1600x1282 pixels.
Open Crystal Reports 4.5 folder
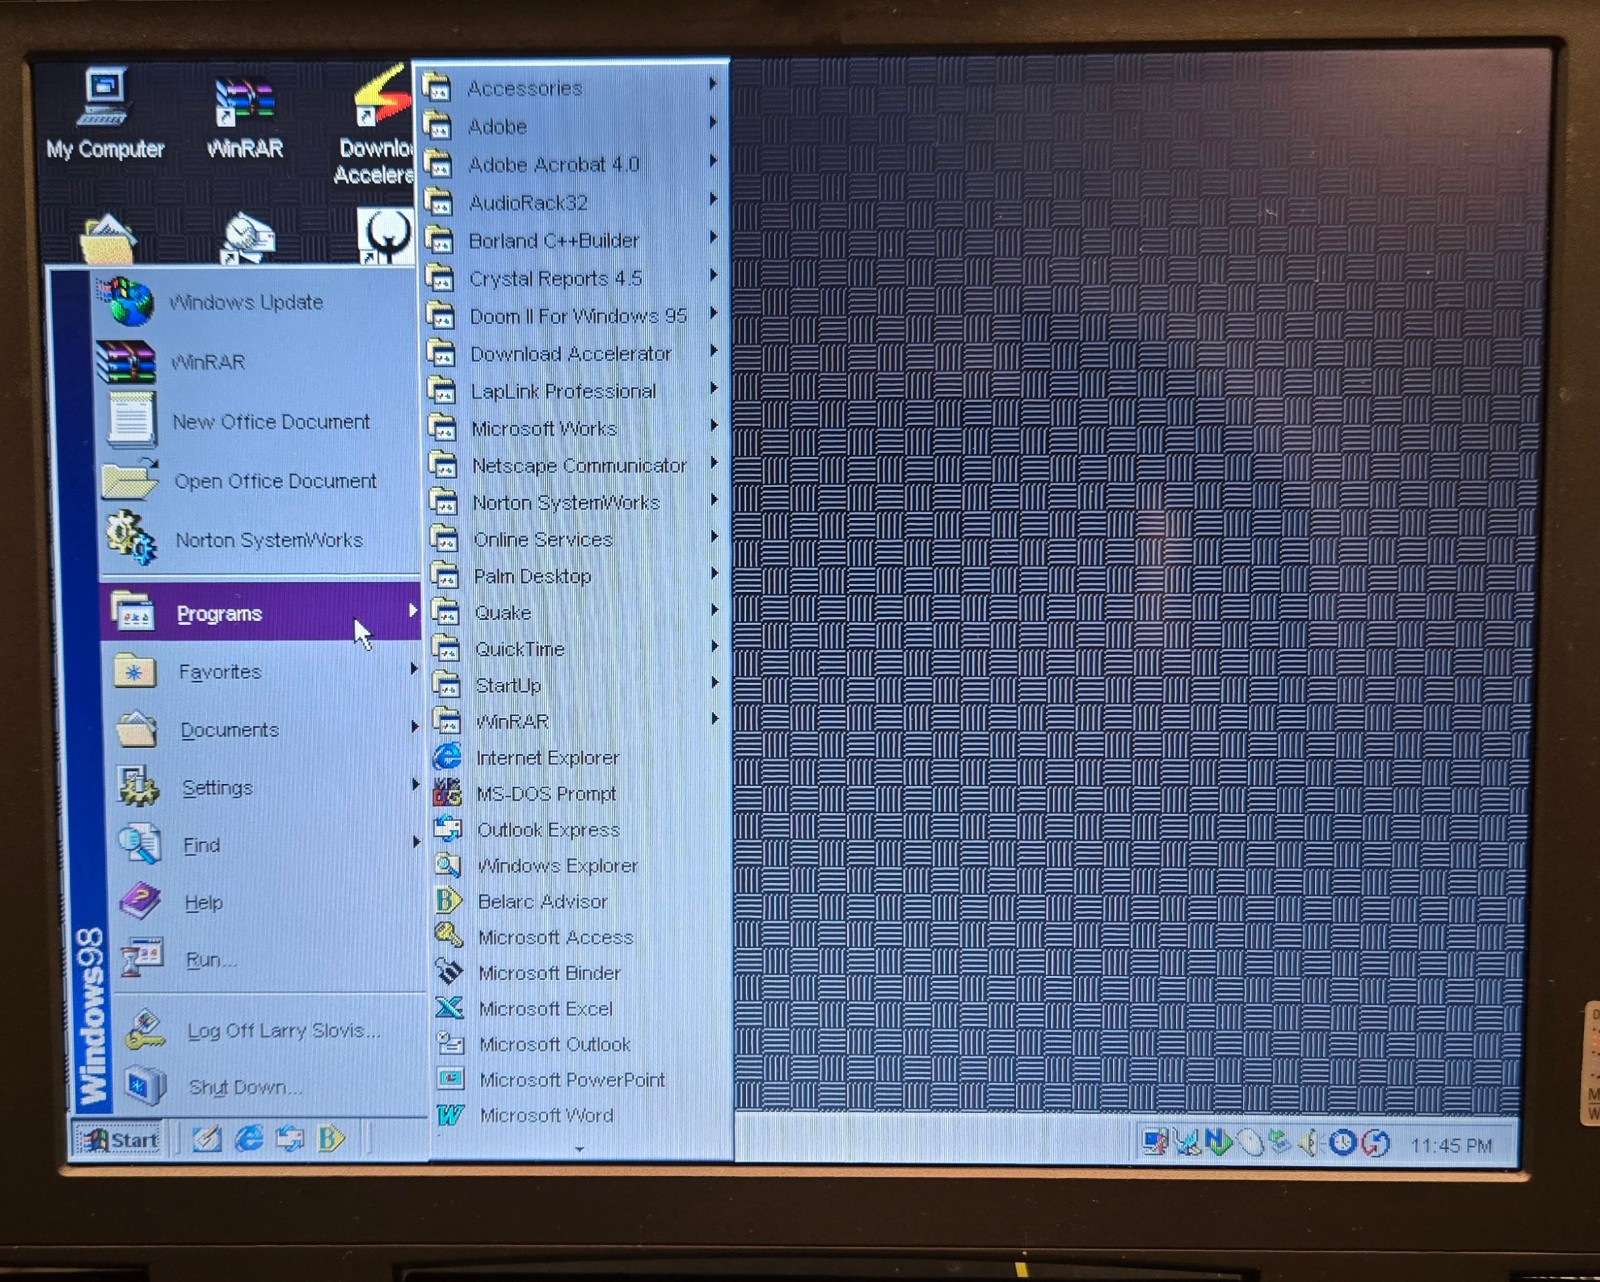572,279
